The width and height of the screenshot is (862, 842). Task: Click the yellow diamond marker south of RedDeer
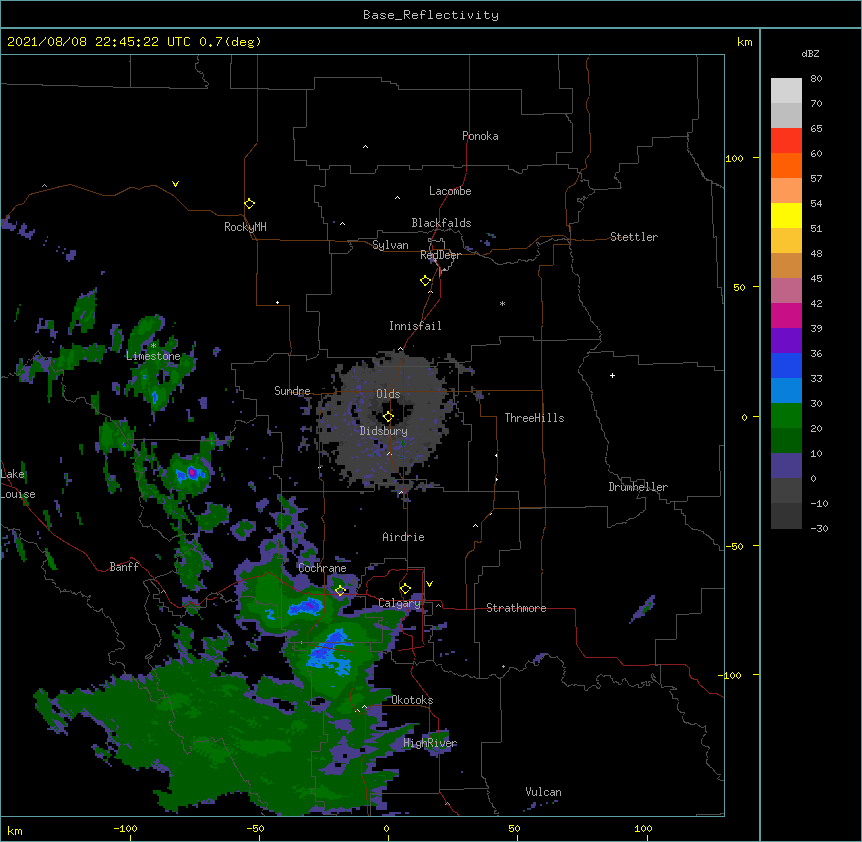[x=425, y=281]
